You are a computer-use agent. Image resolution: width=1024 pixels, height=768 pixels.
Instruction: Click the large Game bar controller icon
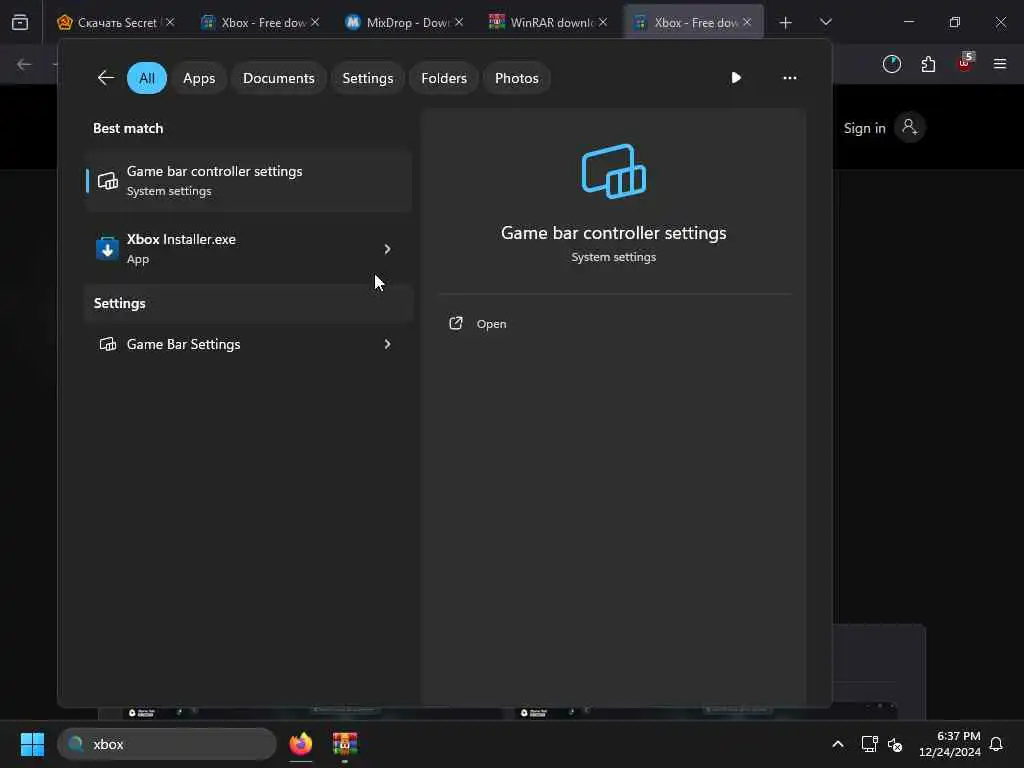[614, 171]
